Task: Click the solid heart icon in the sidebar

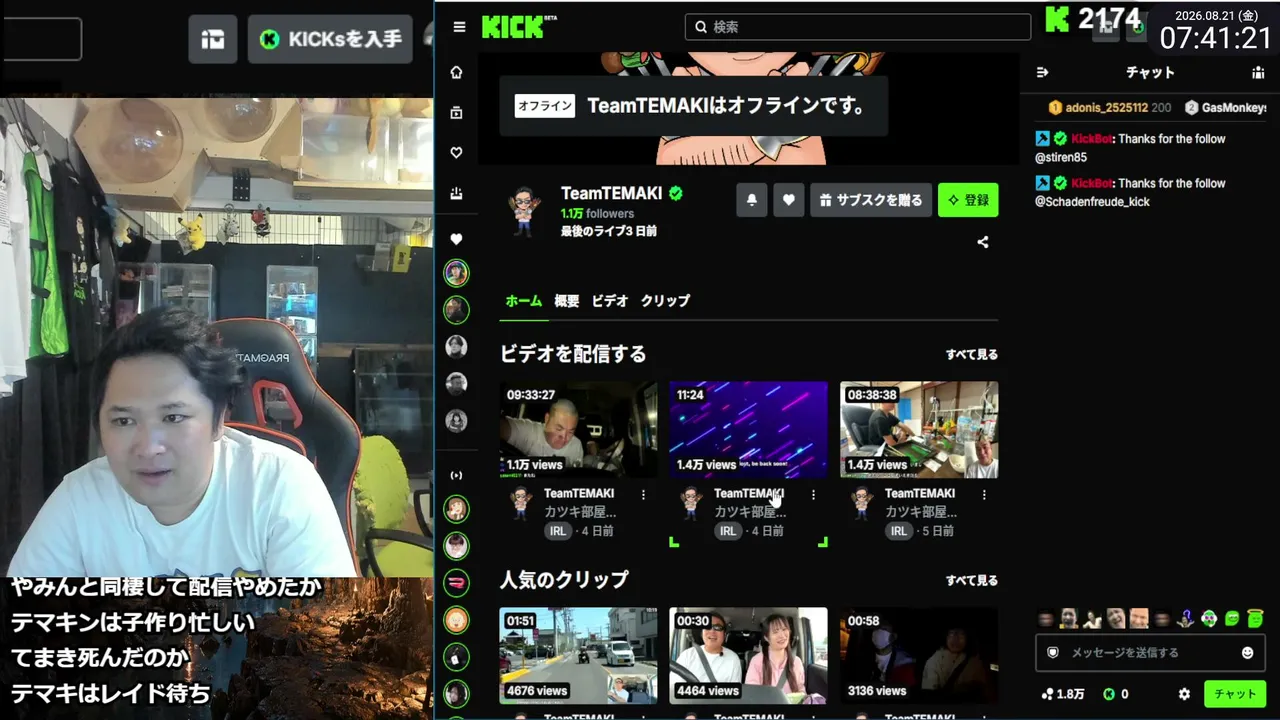Action: pyautogui.click(x=456, y=239)
